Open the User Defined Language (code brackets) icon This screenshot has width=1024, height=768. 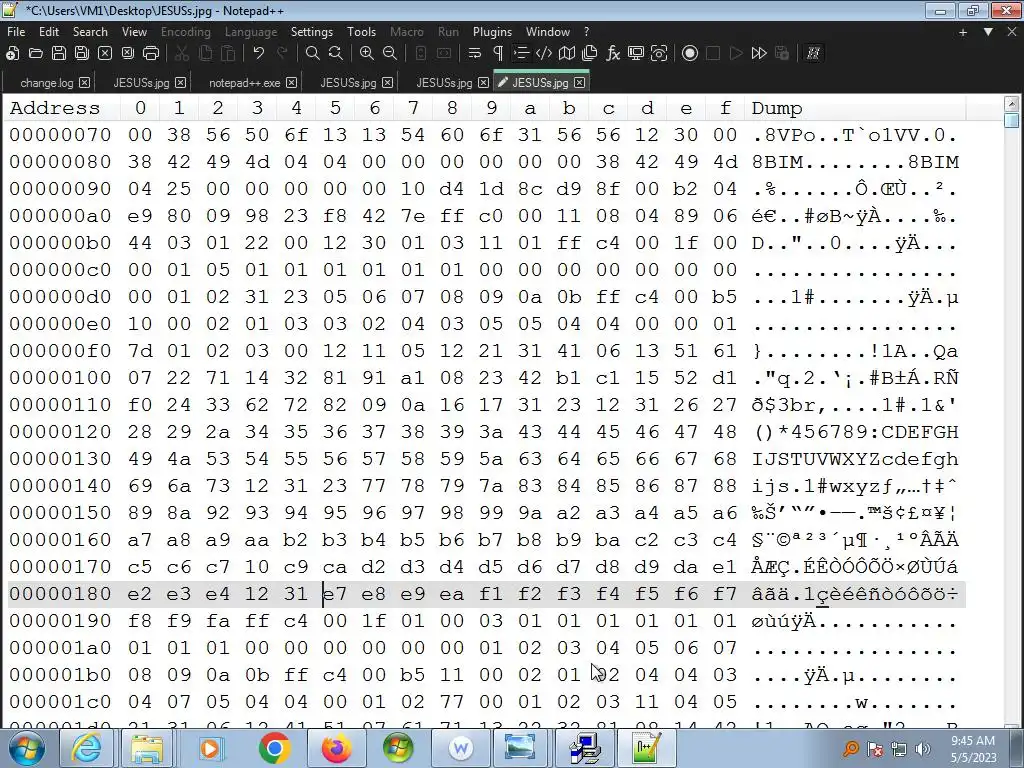[543, 54]
